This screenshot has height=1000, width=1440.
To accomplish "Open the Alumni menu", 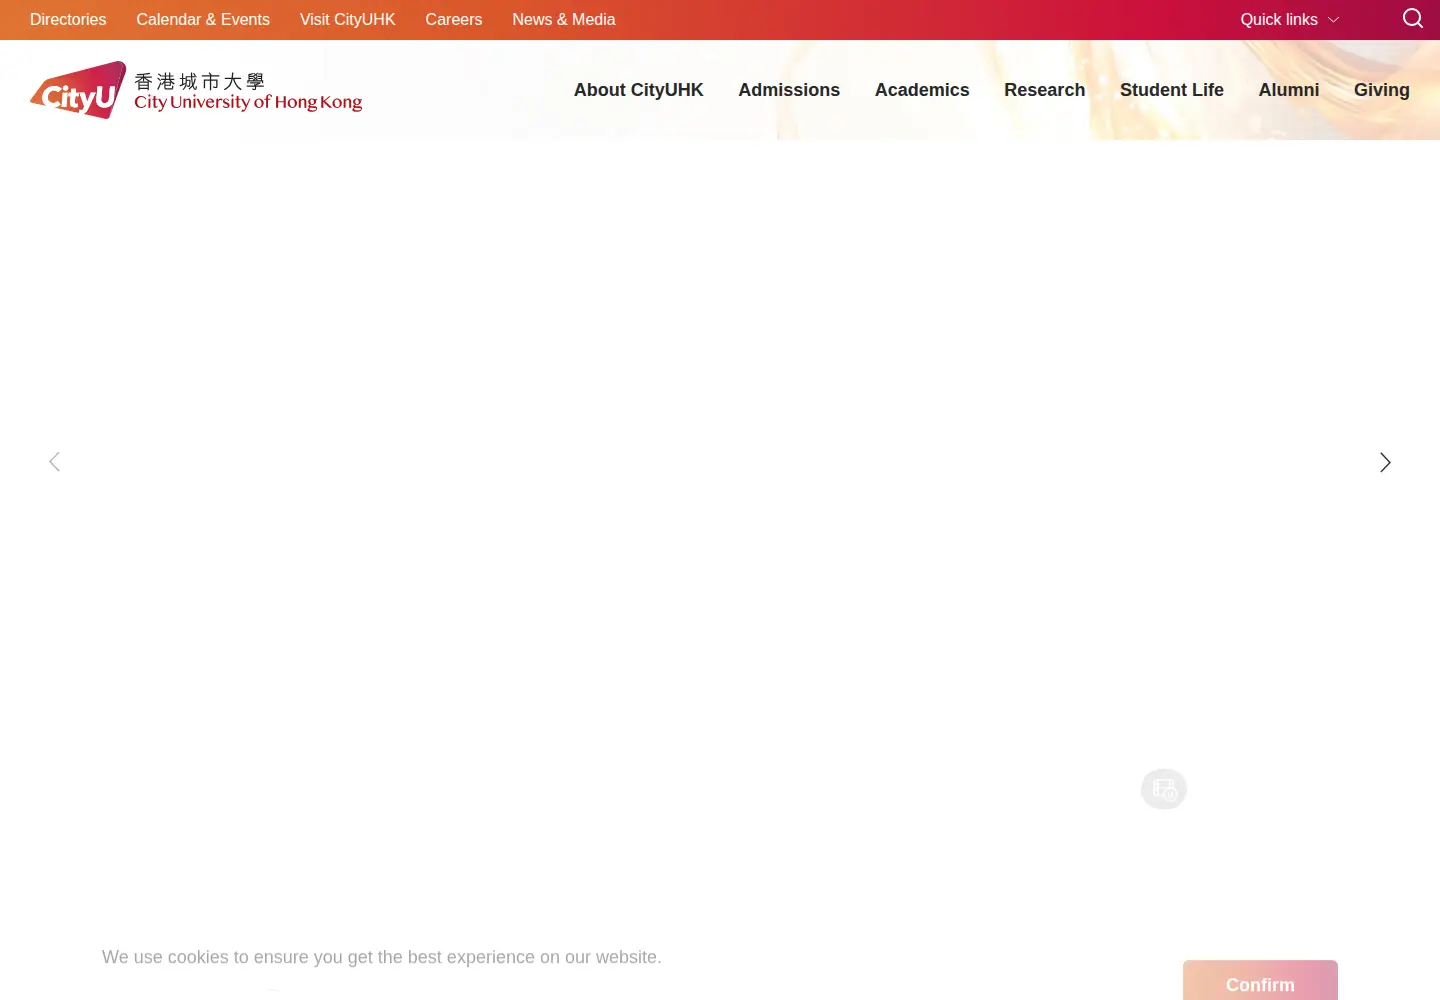I will click(1289, 90).
